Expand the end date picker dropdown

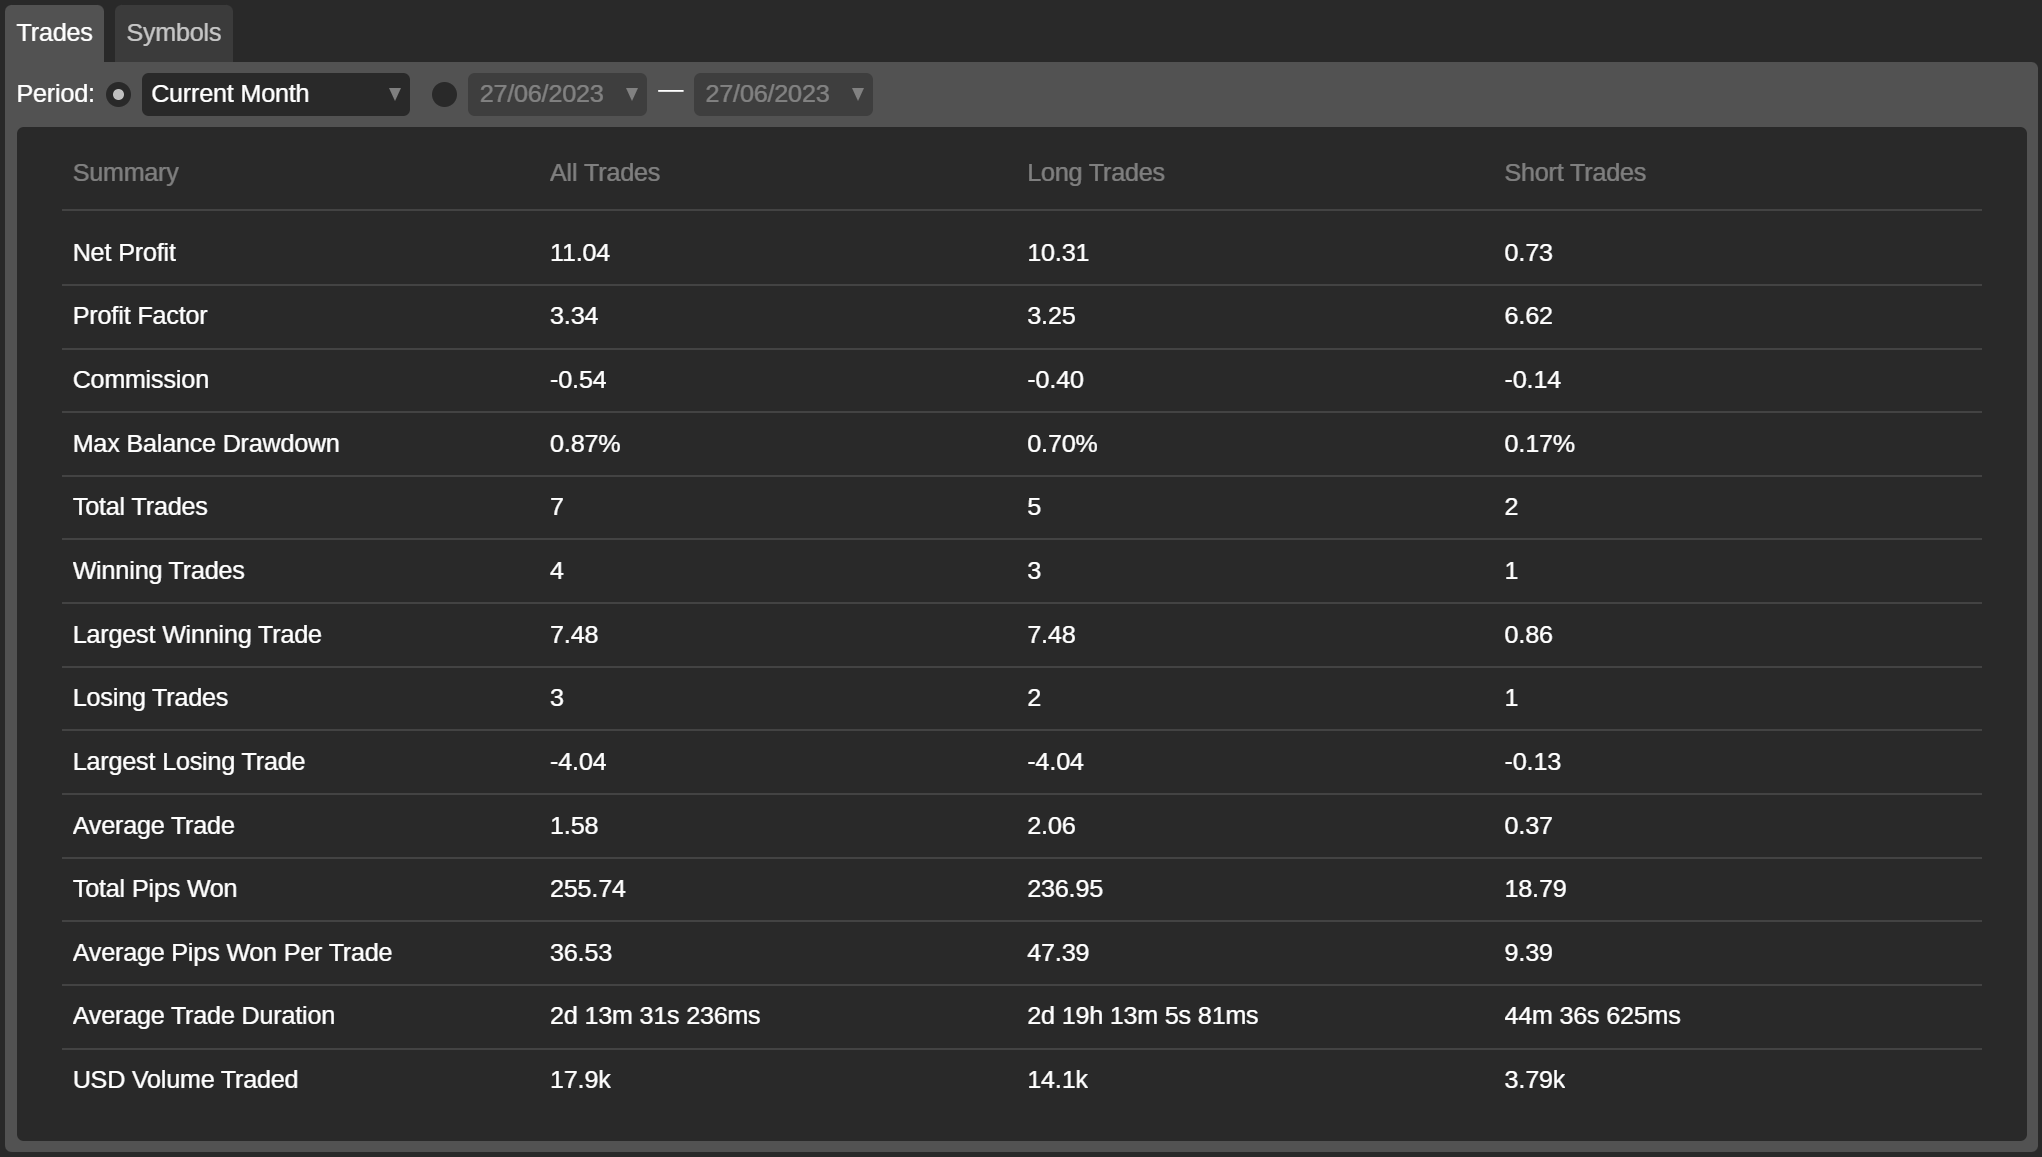pyautogui.click(x=857, y=94)
